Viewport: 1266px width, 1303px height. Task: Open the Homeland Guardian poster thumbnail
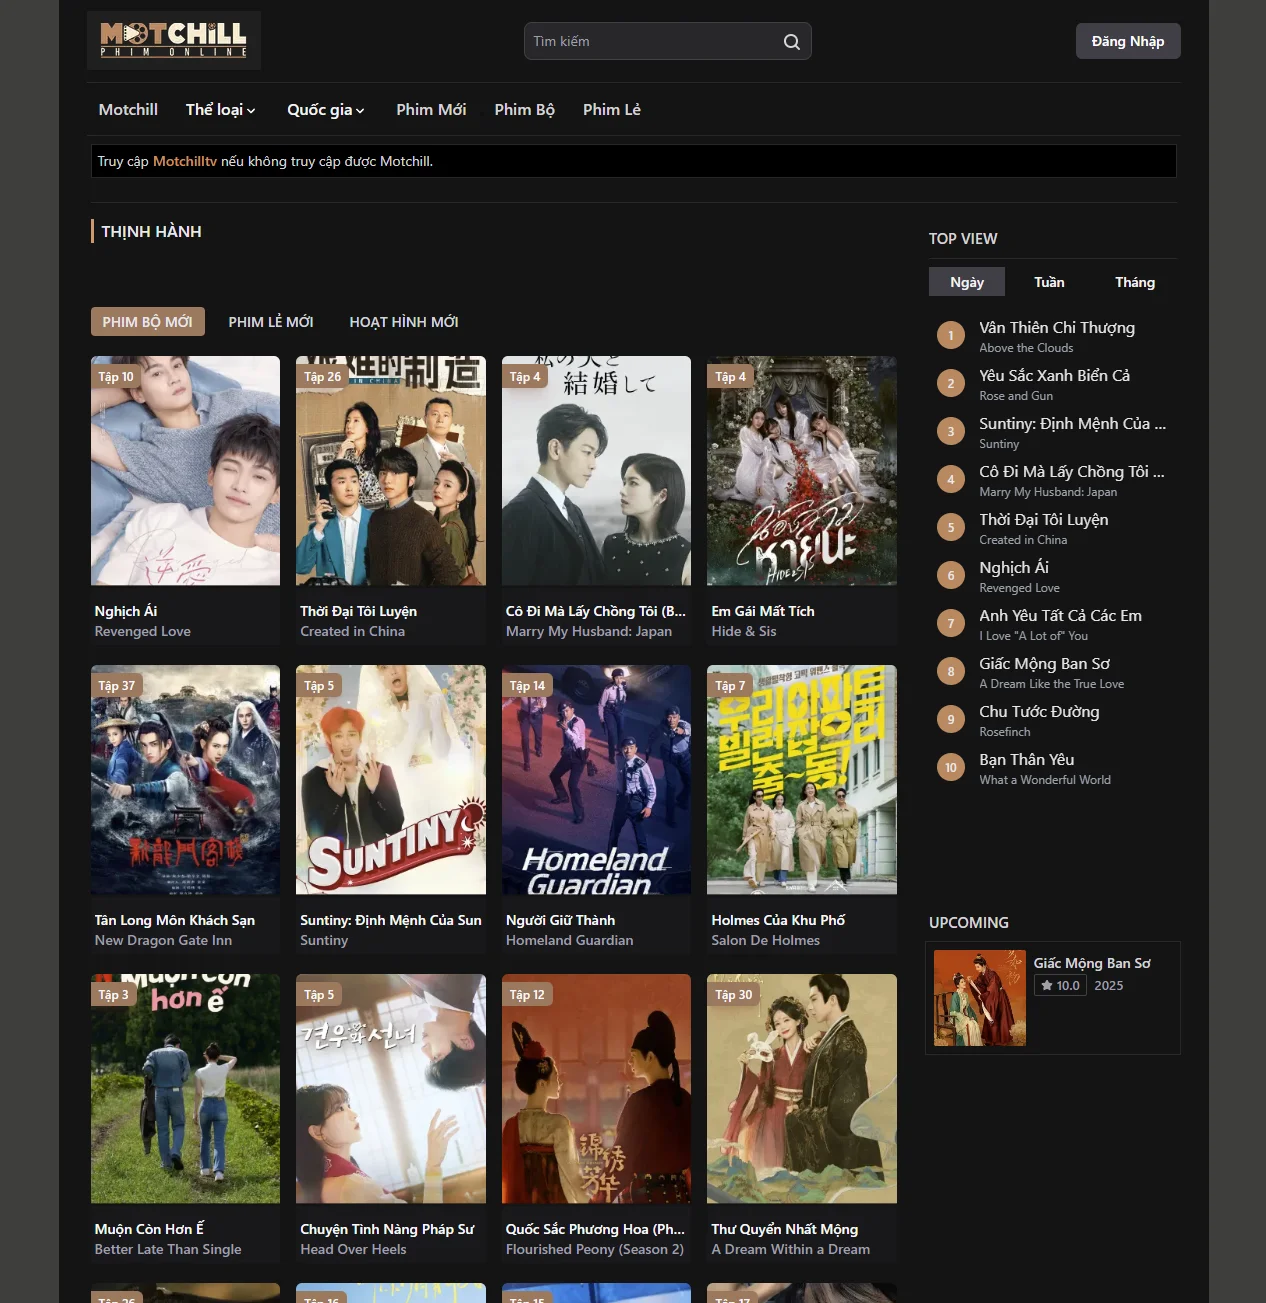pyautogui.click(x=596, y=779)
